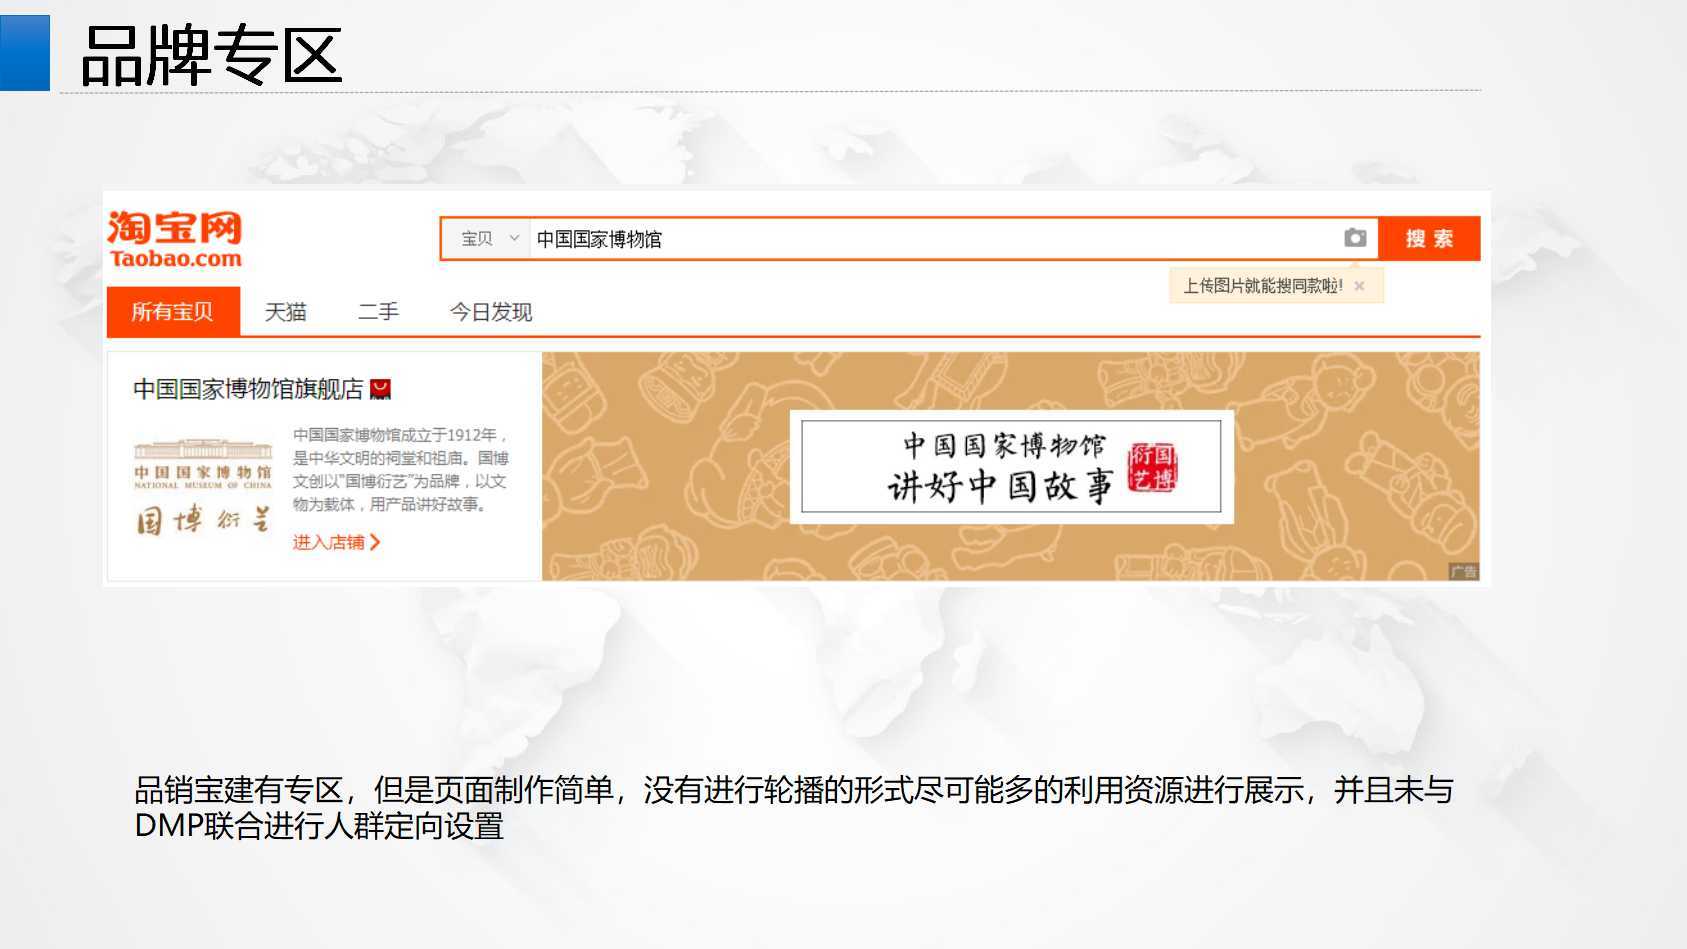
Task: Click the 上传图片就能搜同款啦 tooltip text
Action: pyautogui.click(x=1263, y=286)
